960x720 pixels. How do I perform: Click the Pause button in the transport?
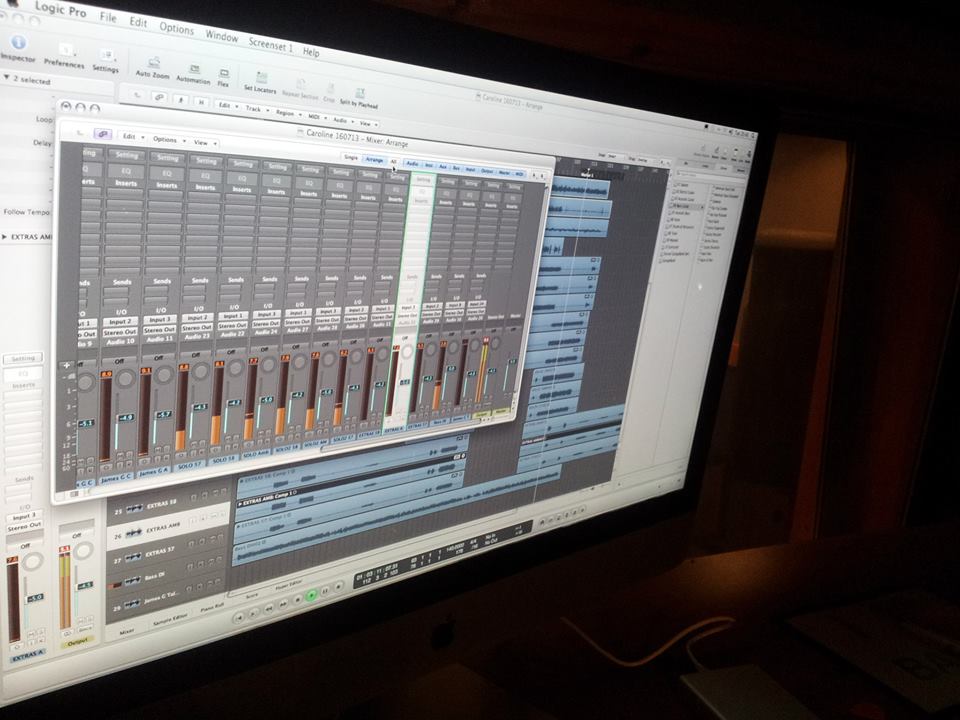click(325, 590)
